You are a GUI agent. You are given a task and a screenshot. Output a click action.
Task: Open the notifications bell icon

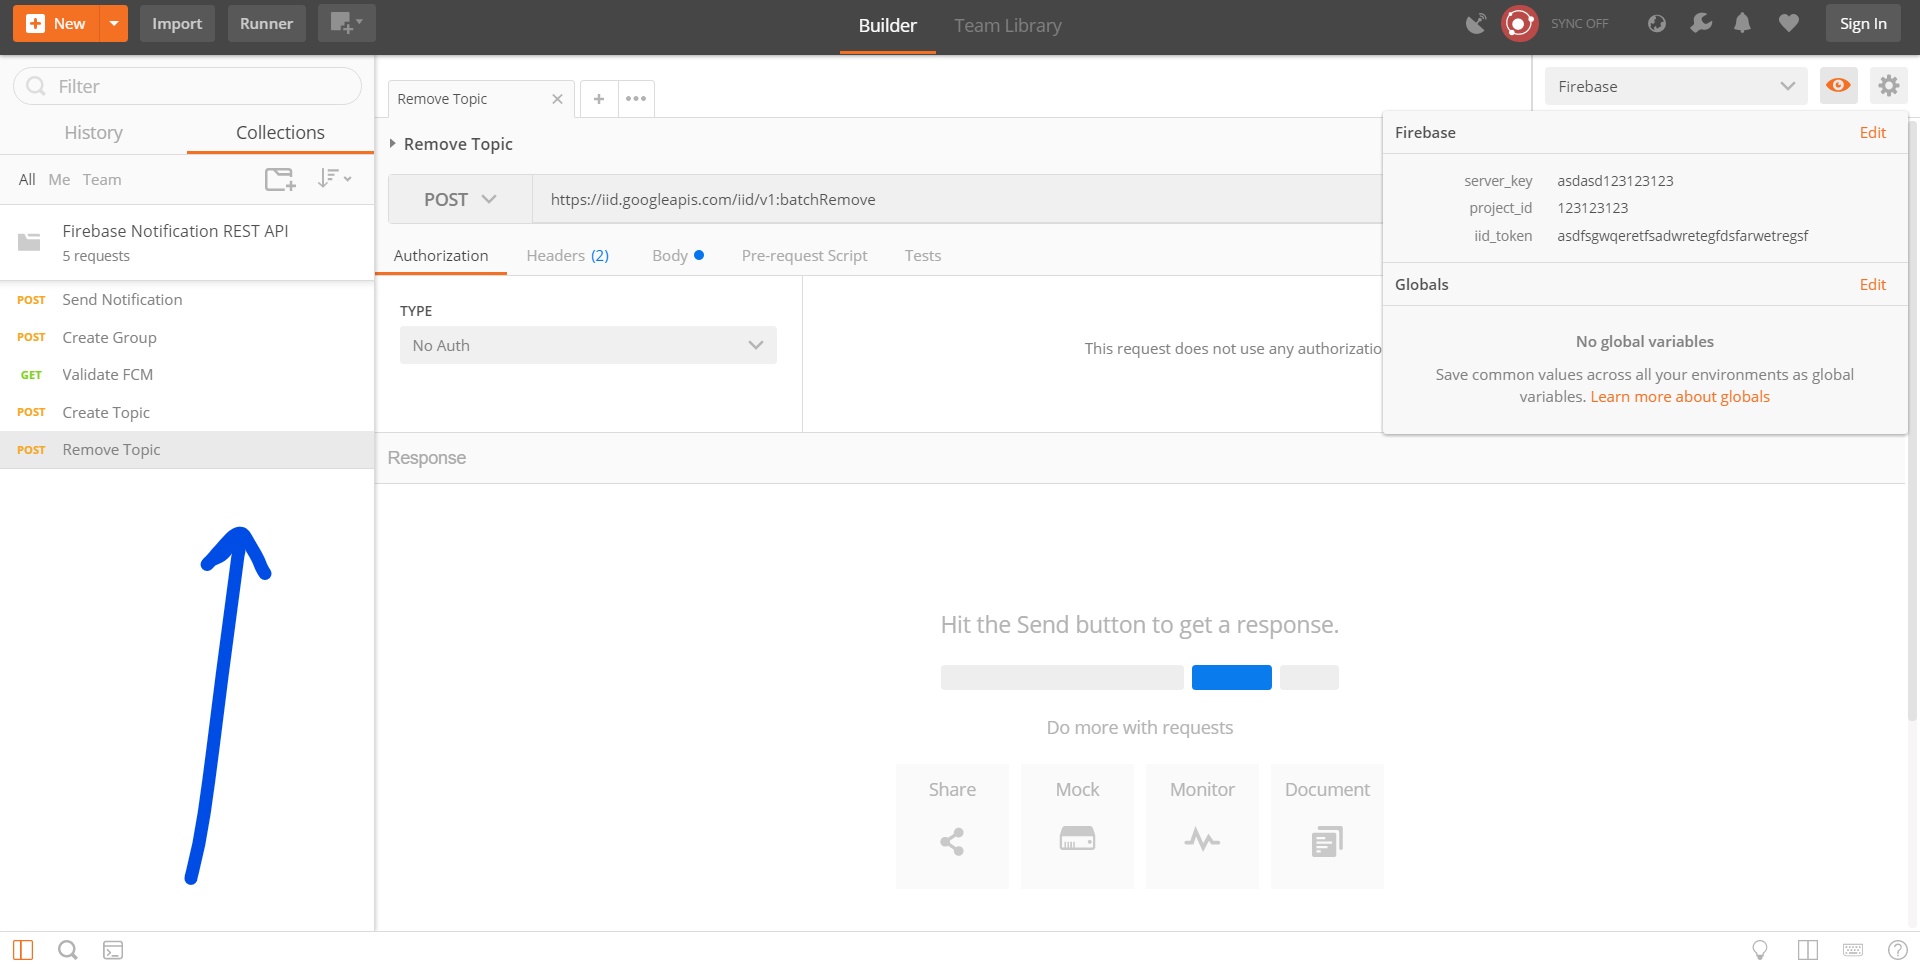(x=1742, y=23)
